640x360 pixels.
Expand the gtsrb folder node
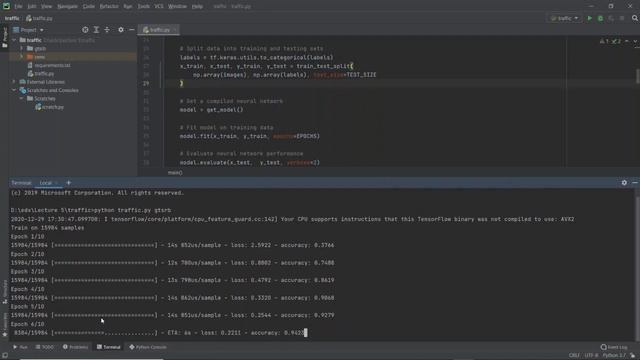pos(22,48)
